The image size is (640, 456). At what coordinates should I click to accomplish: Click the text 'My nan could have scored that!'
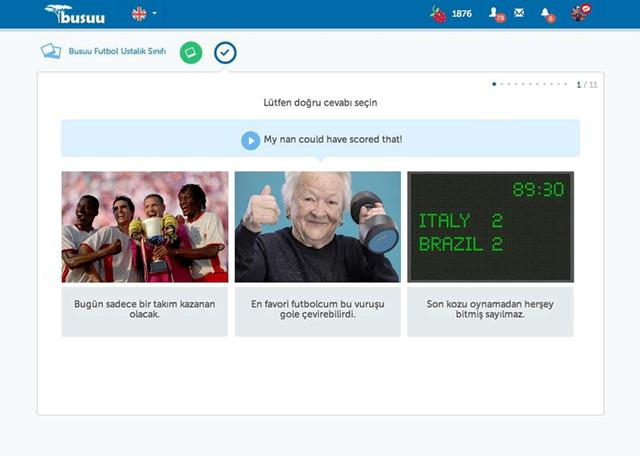click(x=333, y=140)
